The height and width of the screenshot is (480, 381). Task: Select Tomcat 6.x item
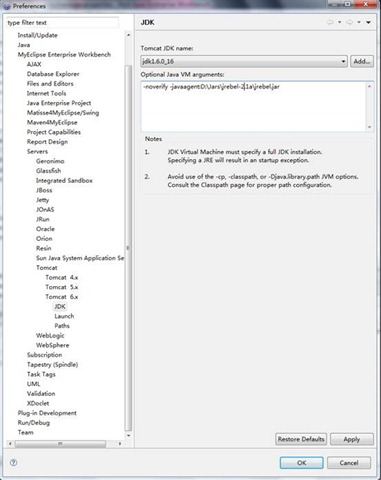point(62,296)
